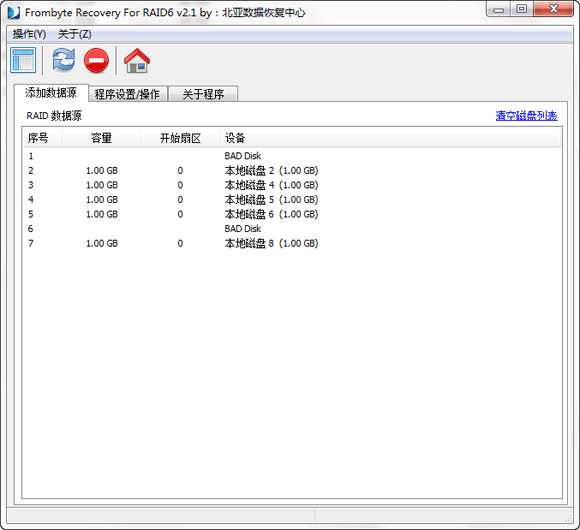Select 本地磁盘 4 (1.00 GB) row
Viewport: 580px width, 530px height.
point(292,185)
